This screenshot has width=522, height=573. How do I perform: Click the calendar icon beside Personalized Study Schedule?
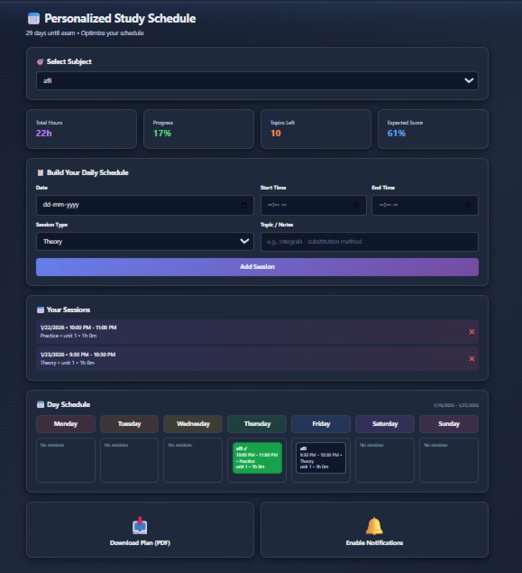pyautogui.click(x=34, y=18)
